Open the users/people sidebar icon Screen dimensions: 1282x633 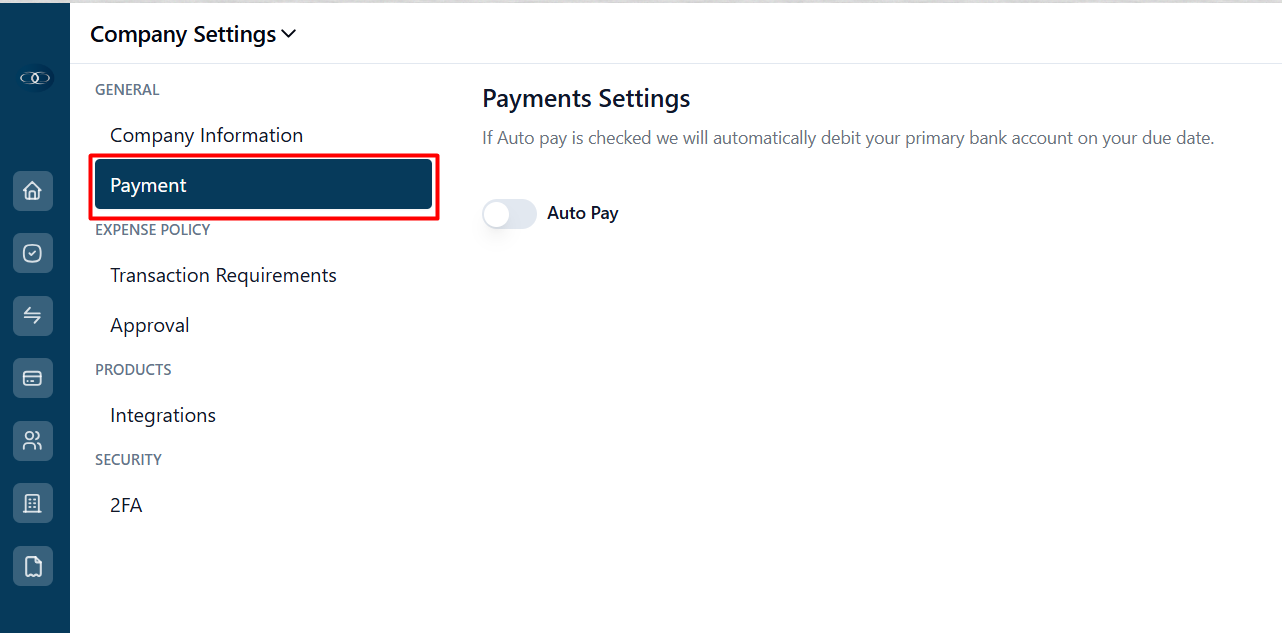tap(33, 441)
